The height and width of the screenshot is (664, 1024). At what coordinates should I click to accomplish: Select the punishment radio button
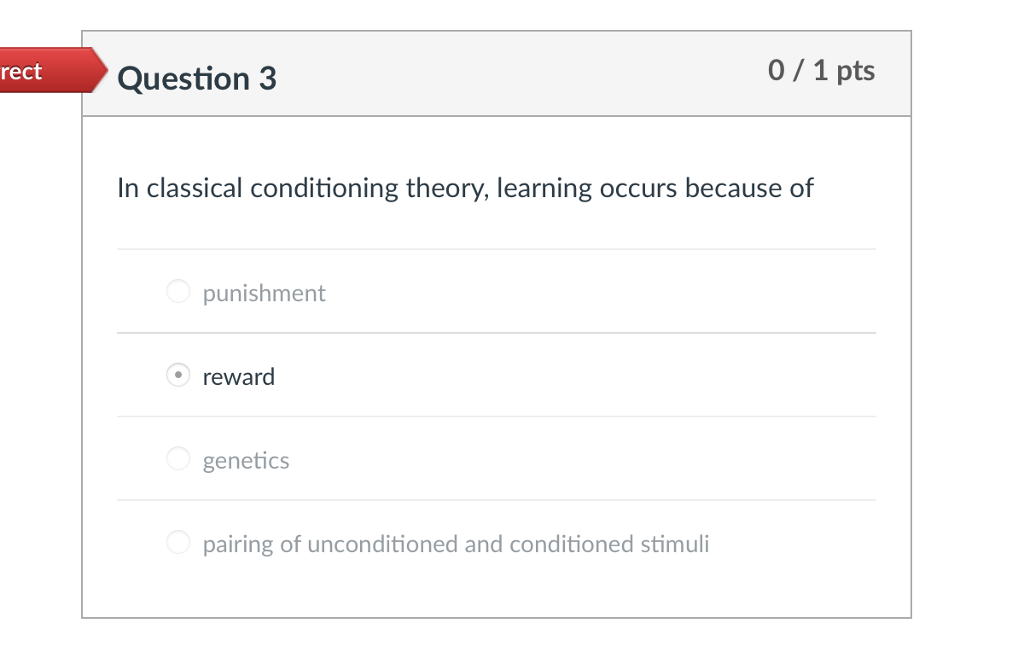(x=178, y=291)
